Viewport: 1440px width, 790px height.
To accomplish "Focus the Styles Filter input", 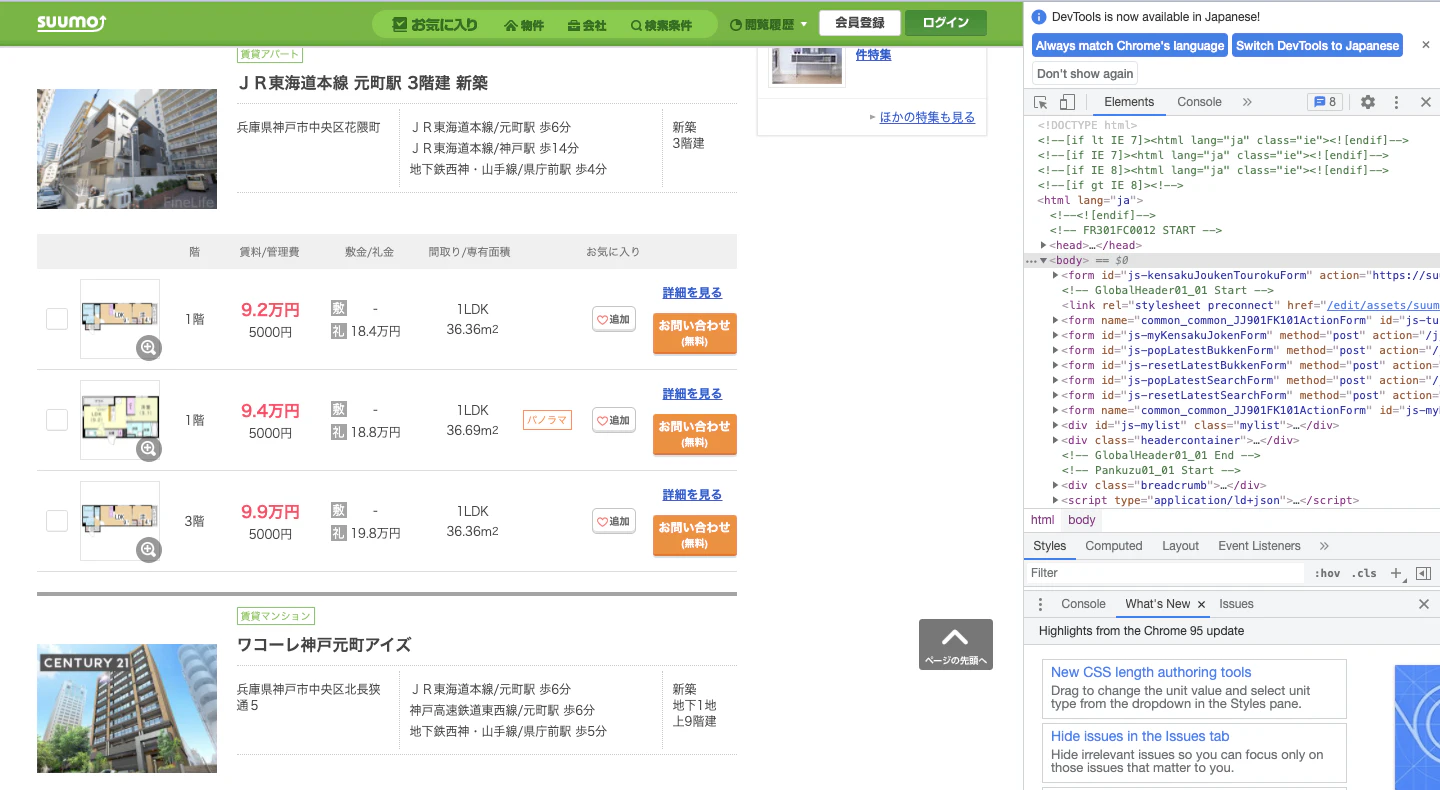I will coord(1166,573).
